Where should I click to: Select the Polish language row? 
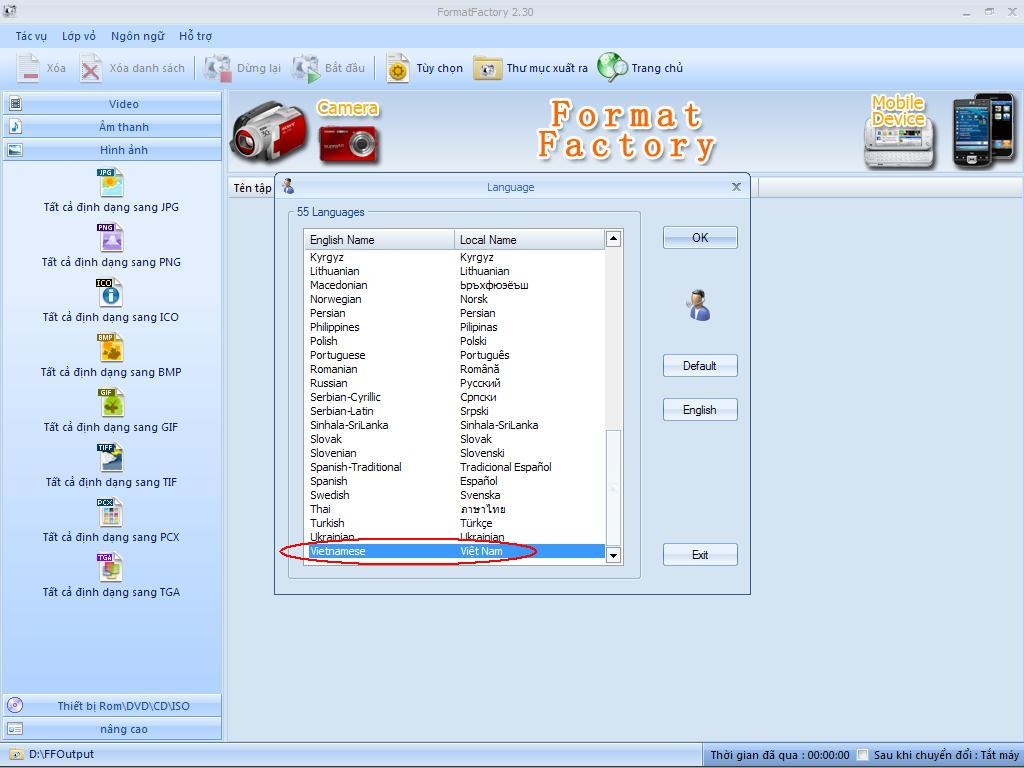point(455,341)
